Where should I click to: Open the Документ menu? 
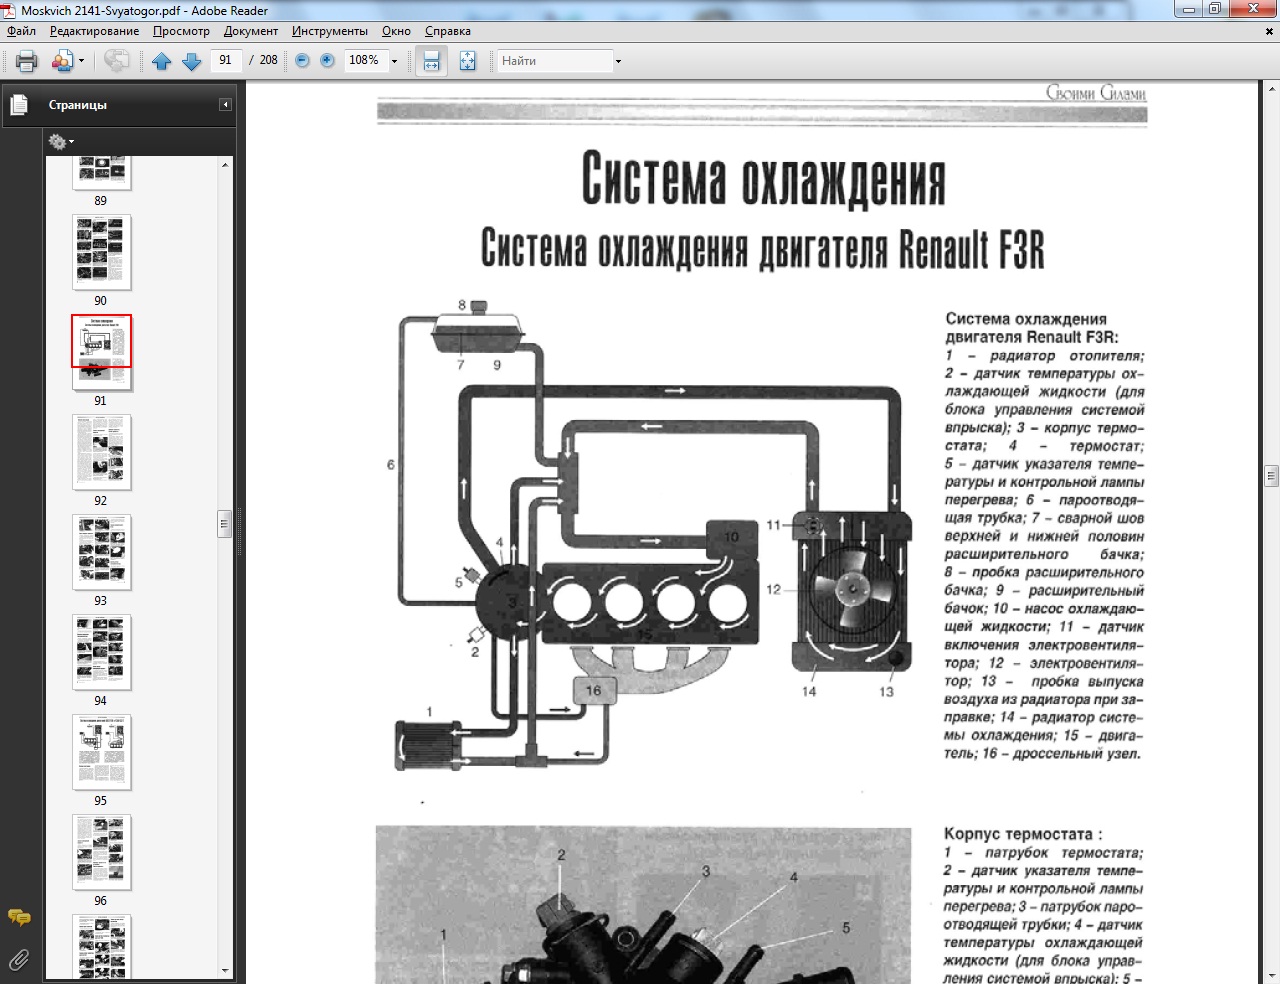coord(251,31)
